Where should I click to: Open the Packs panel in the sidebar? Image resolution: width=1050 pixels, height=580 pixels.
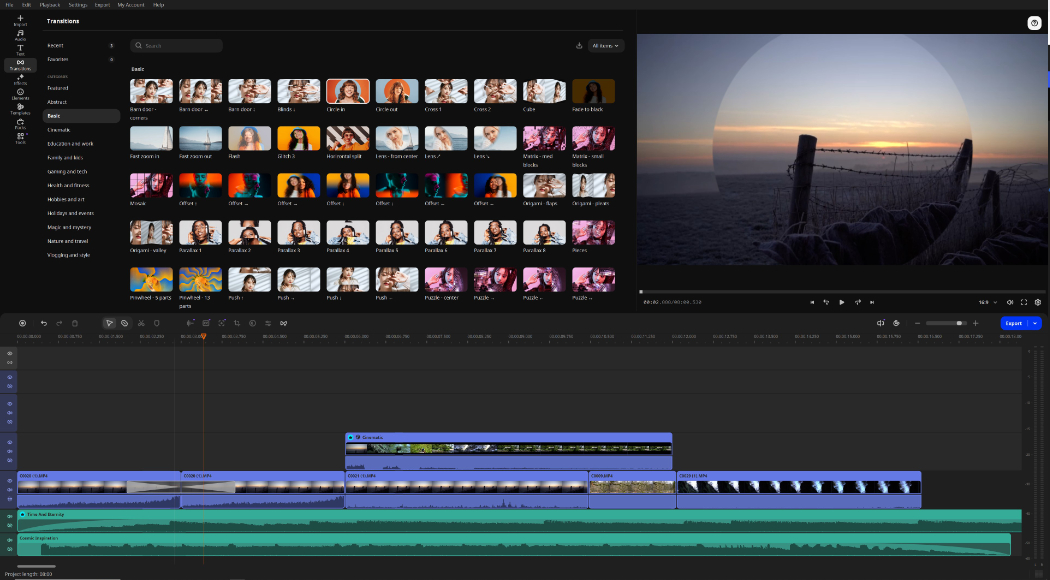(x=20, y=123)
